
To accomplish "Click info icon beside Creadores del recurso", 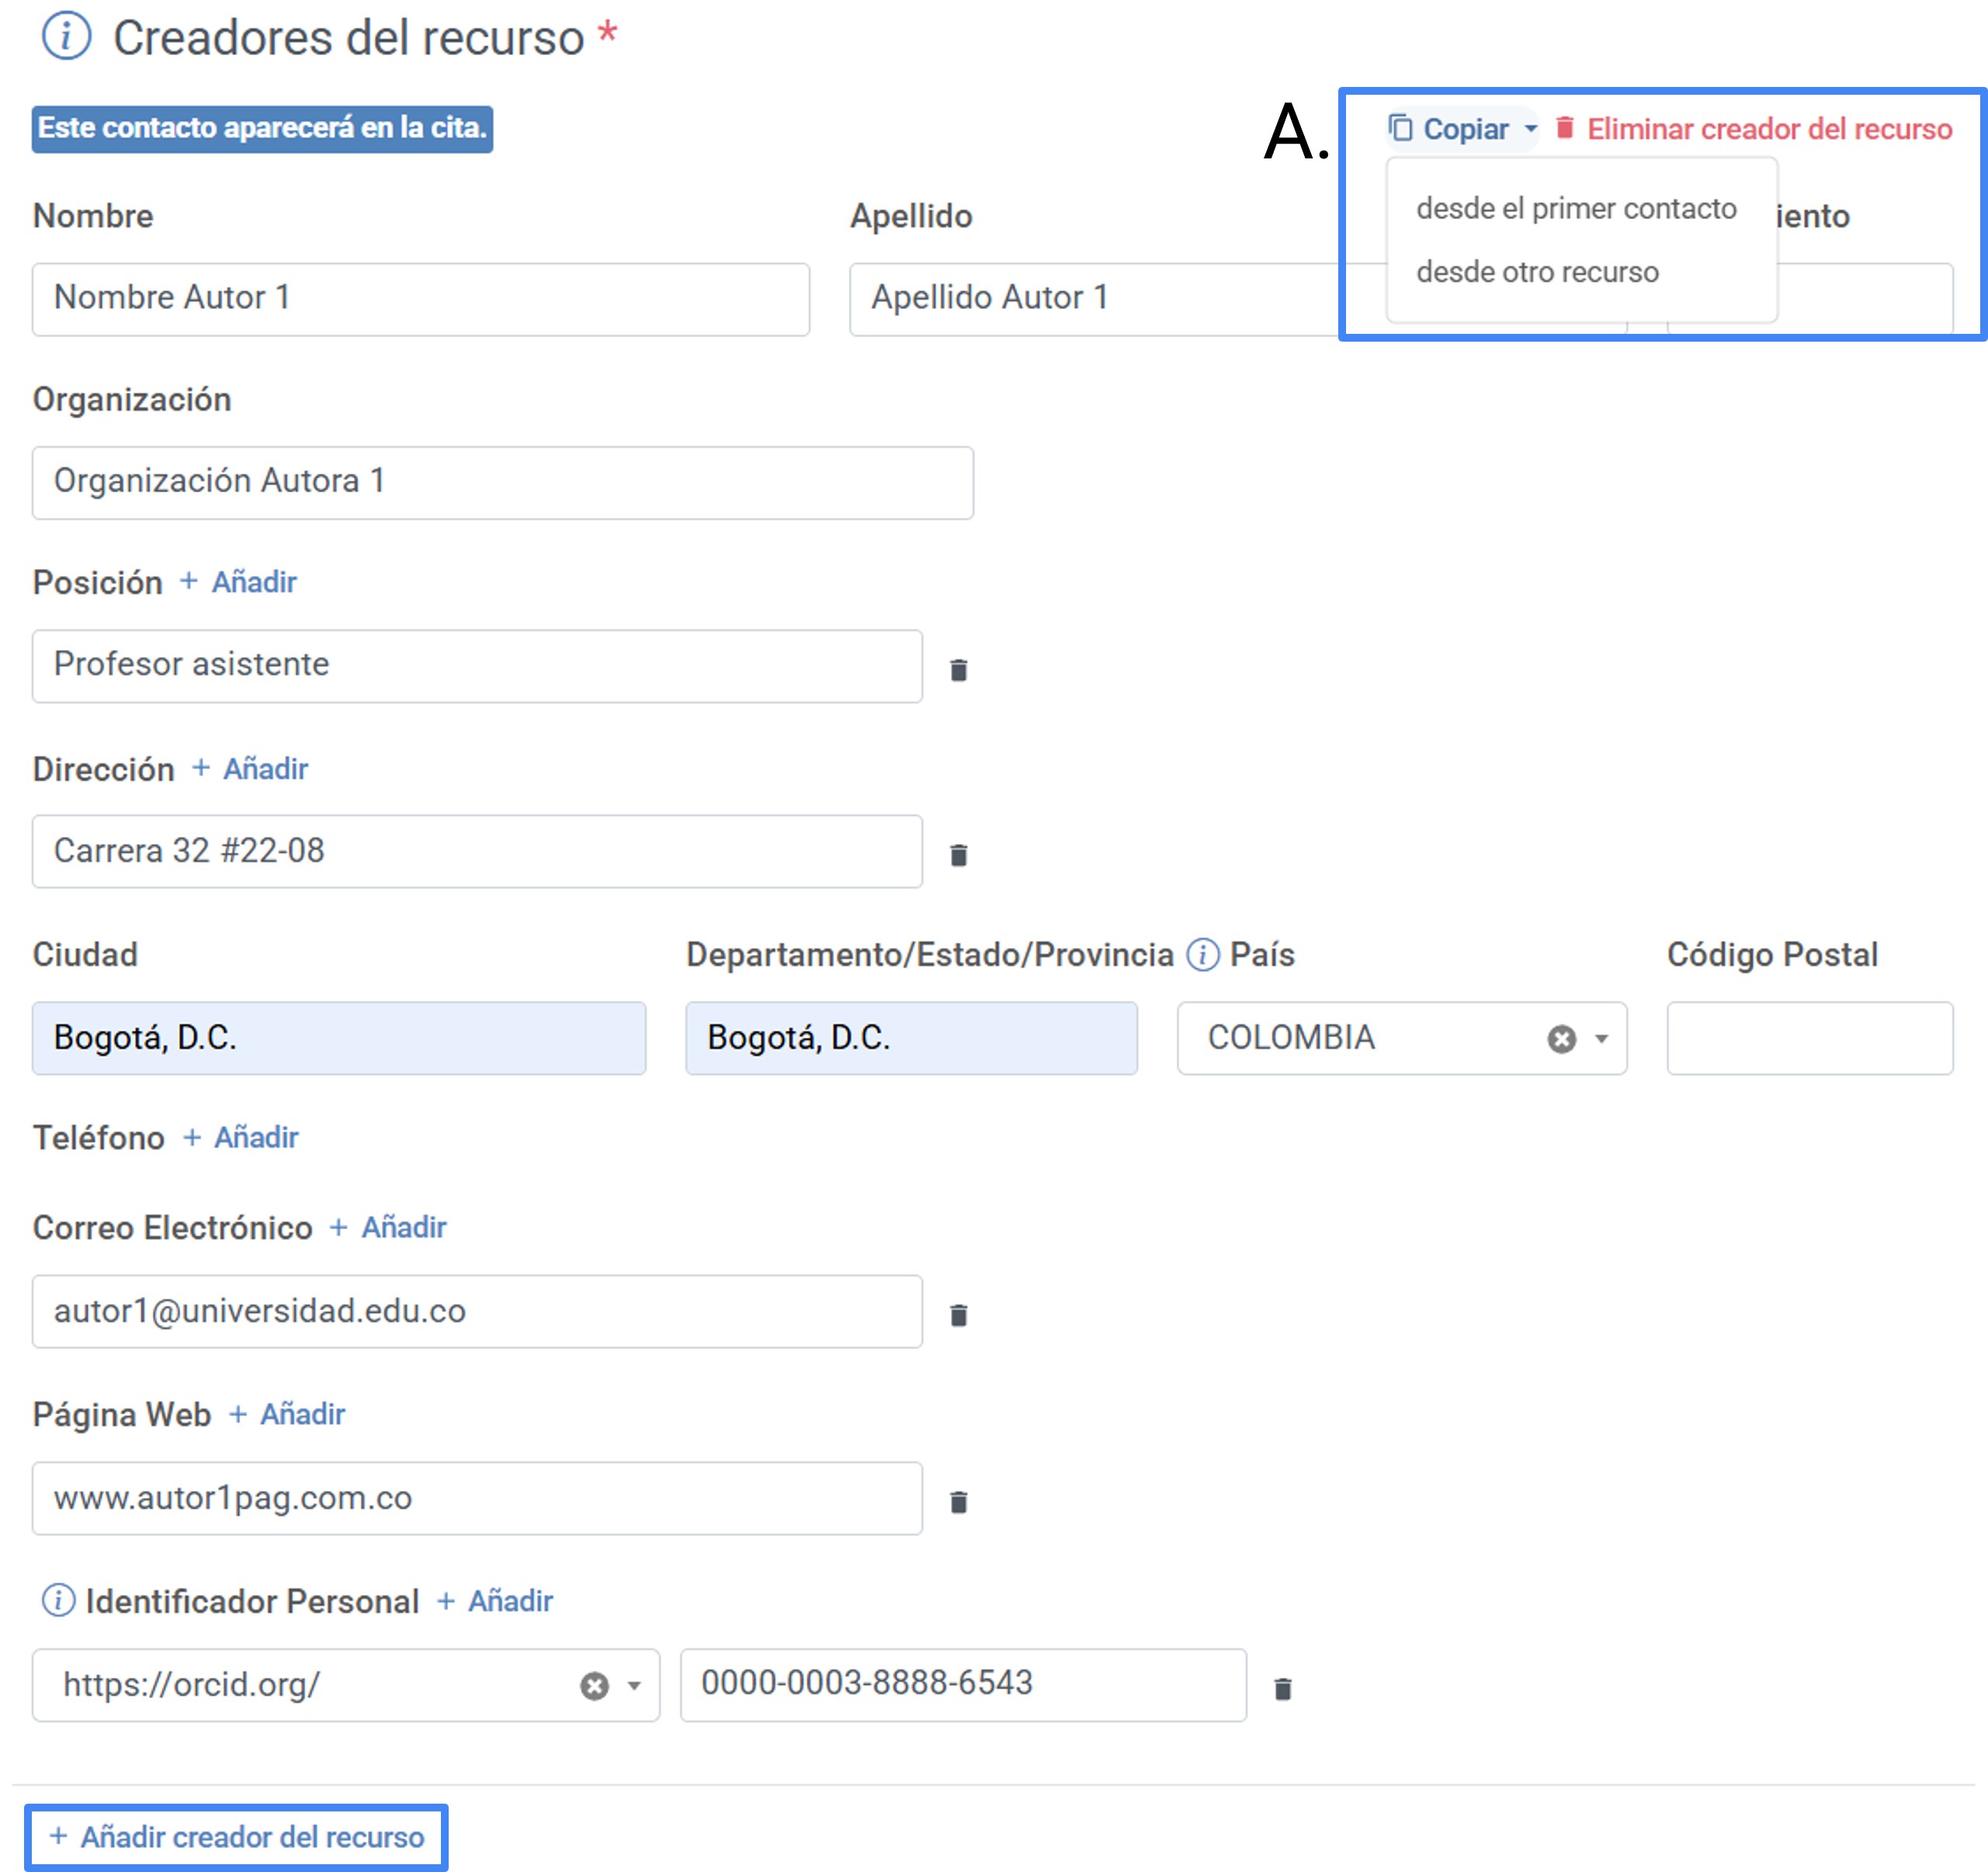I will pyautogui.click(x=66, y=37).
